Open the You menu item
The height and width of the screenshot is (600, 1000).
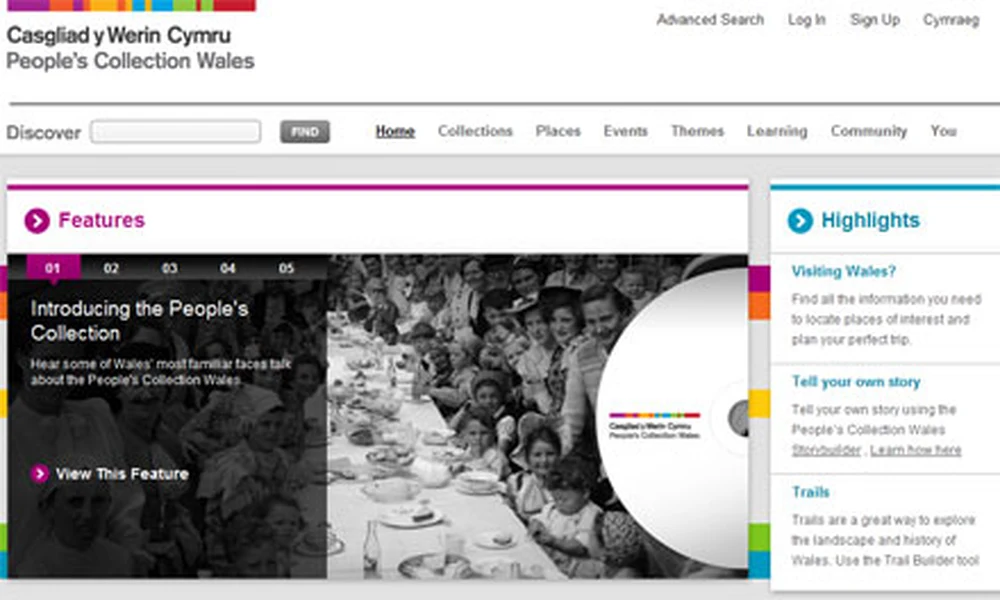click(x=943, y=131)
